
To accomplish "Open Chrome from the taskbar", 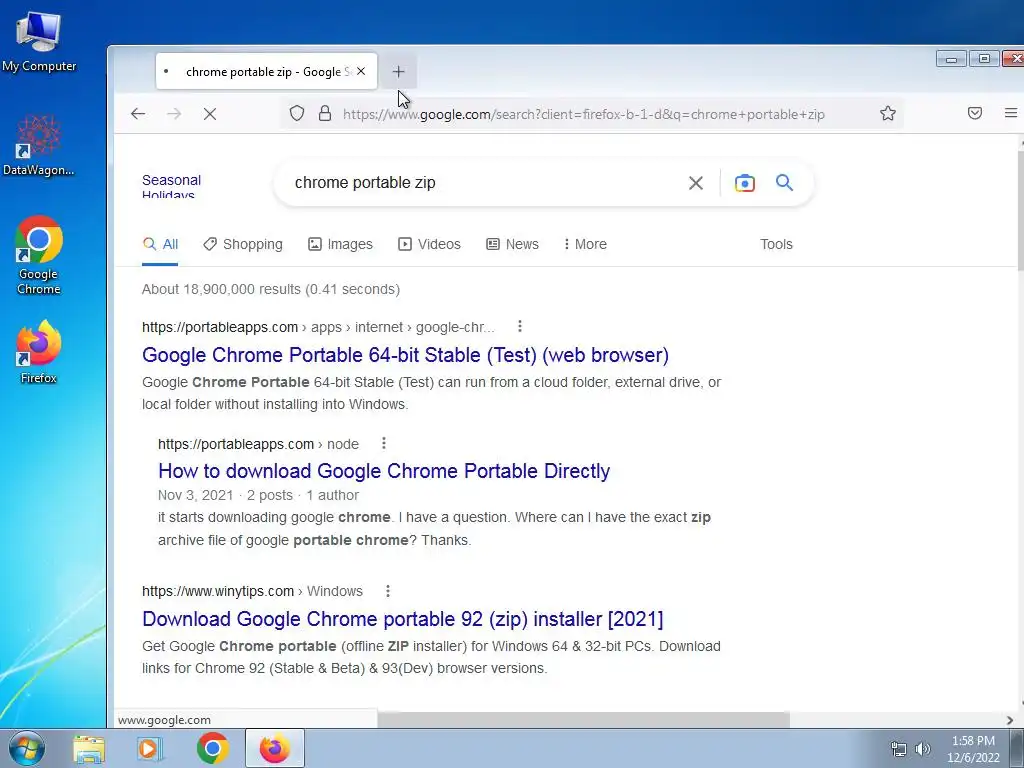I will coord(212,748).
